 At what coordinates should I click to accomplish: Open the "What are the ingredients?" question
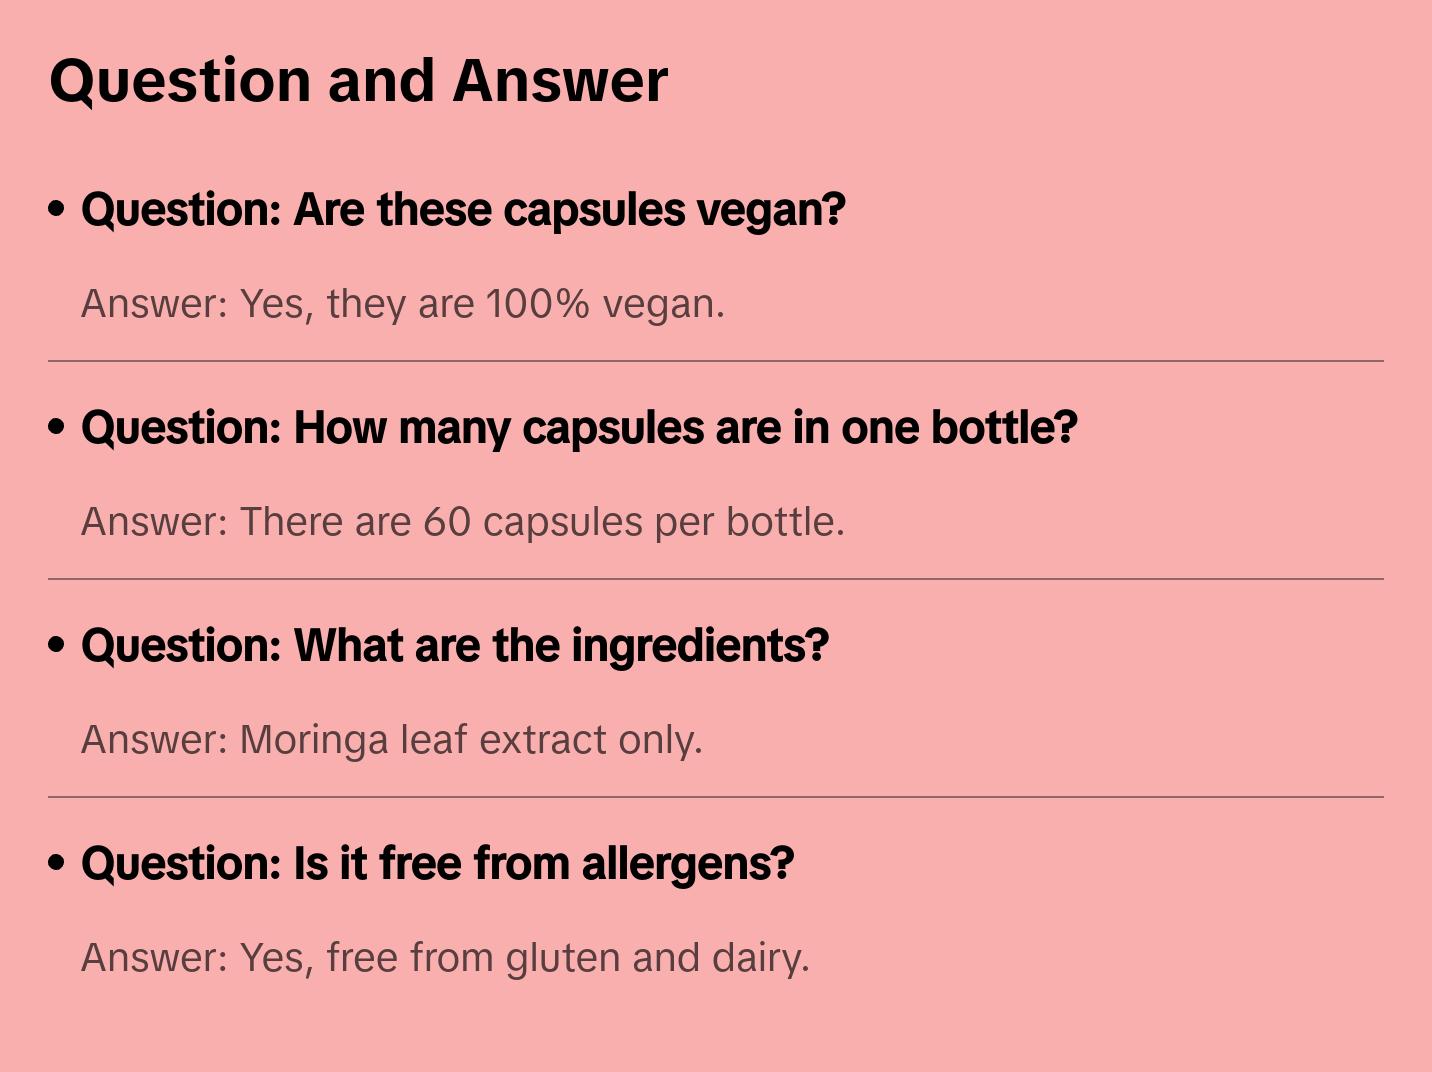point(455,646)
